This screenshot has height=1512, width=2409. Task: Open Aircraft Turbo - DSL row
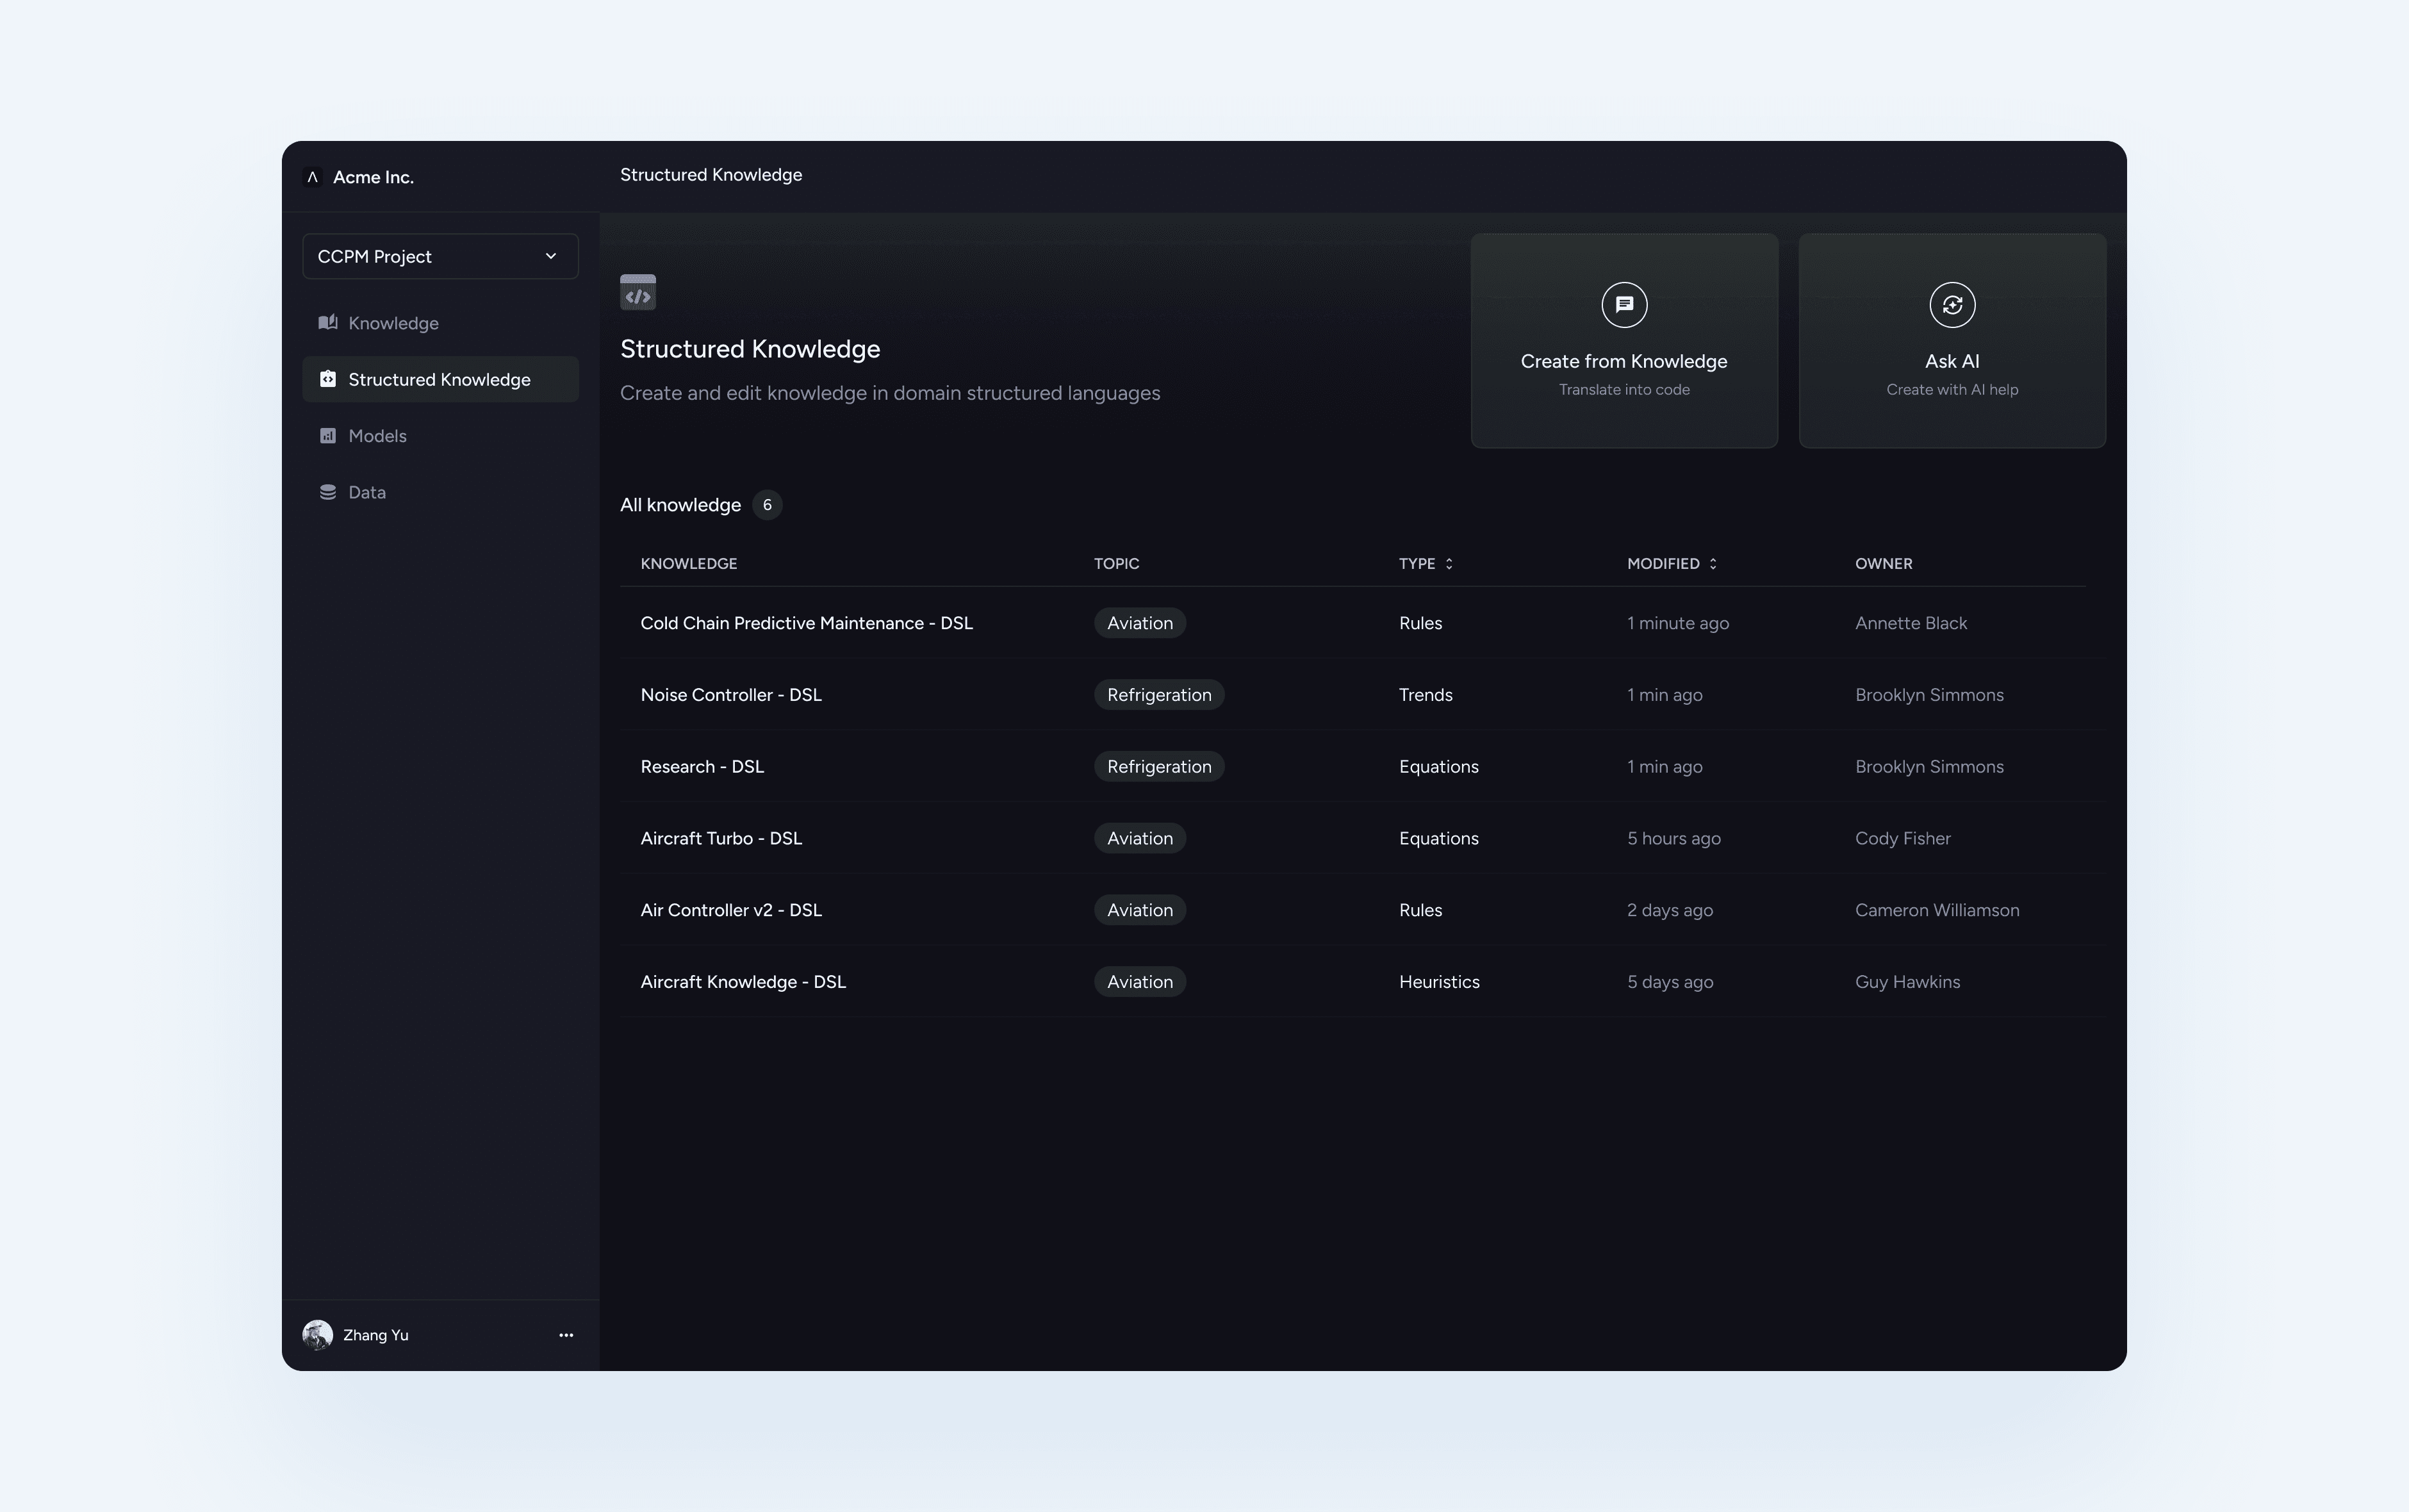pyautogui.click(x=721, y=838)
